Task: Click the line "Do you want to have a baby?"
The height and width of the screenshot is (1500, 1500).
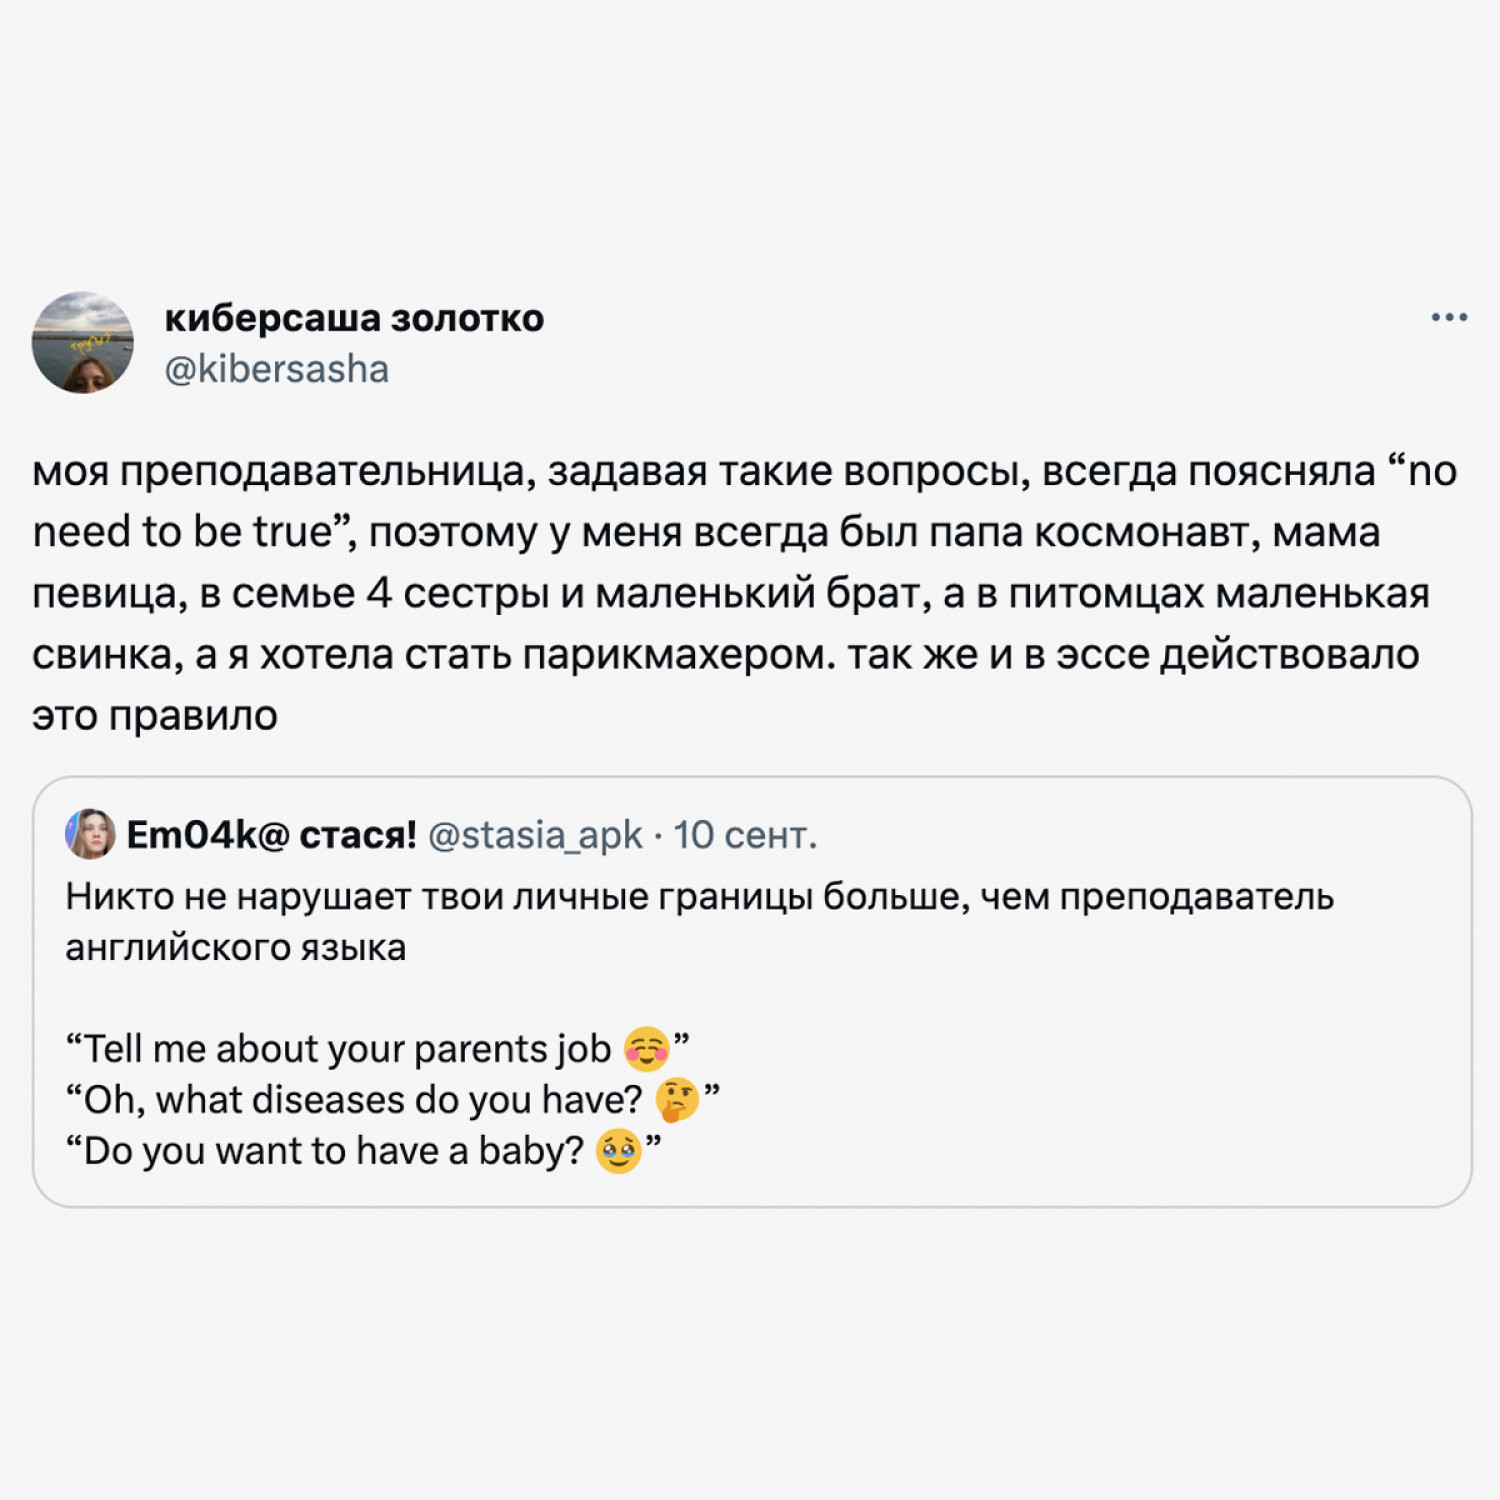Action: [363, 1151]
